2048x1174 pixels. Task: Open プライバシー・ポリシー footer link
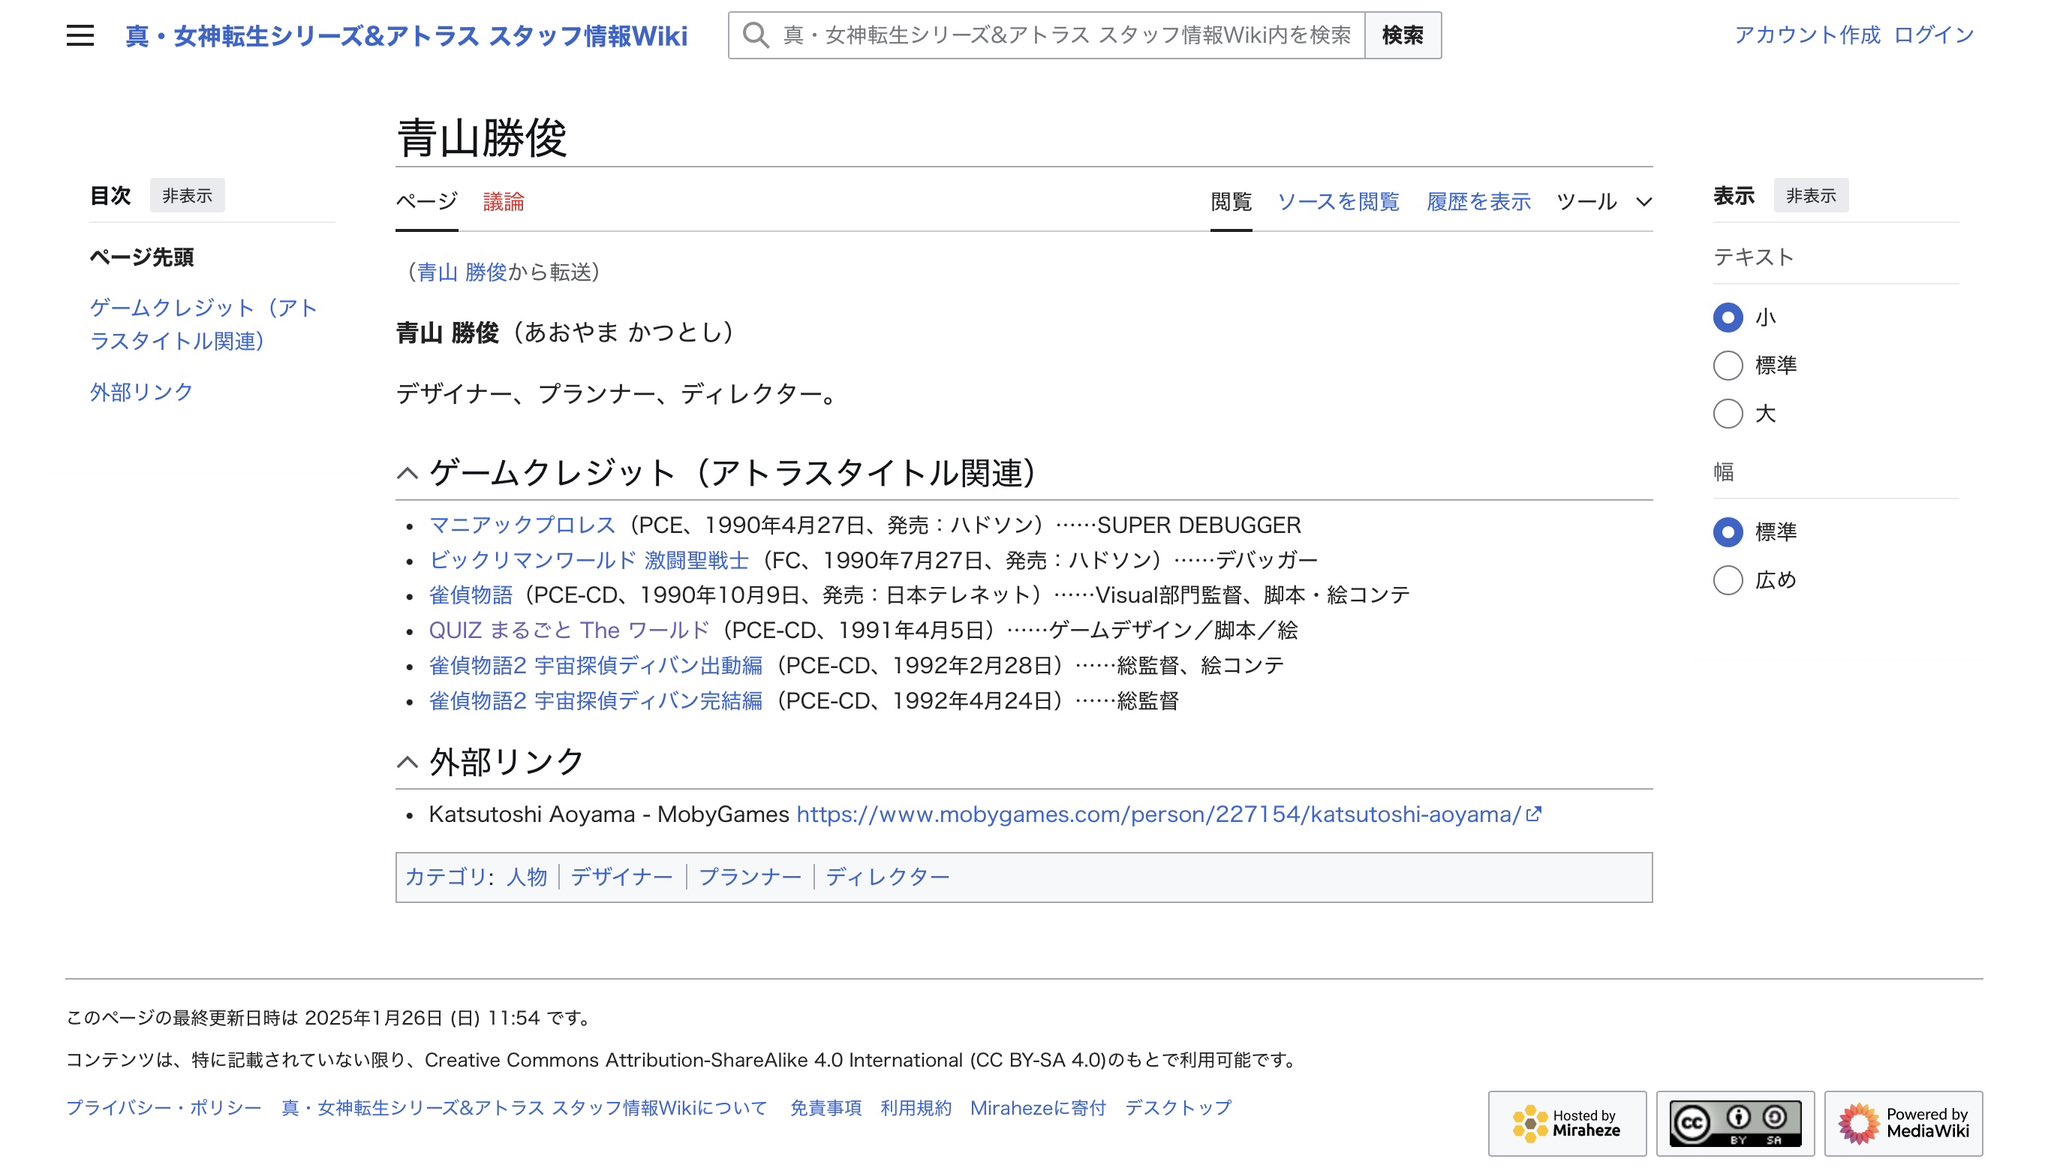click(164, 1108)
